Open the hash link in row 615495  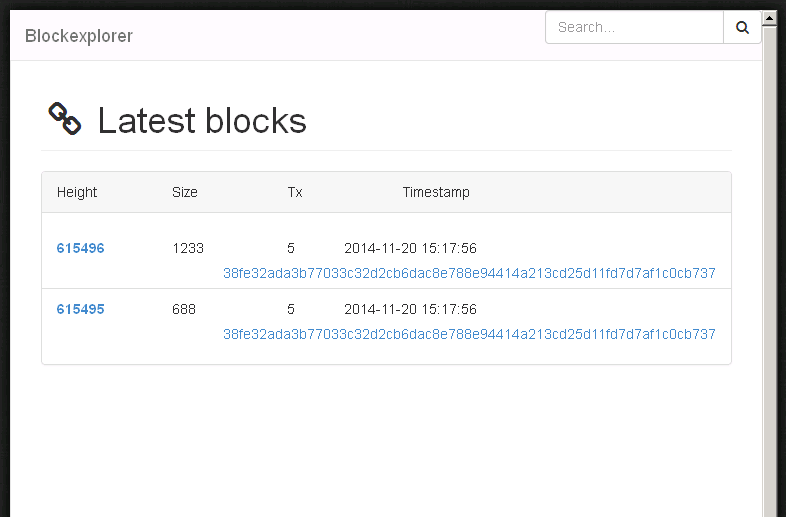469,334
